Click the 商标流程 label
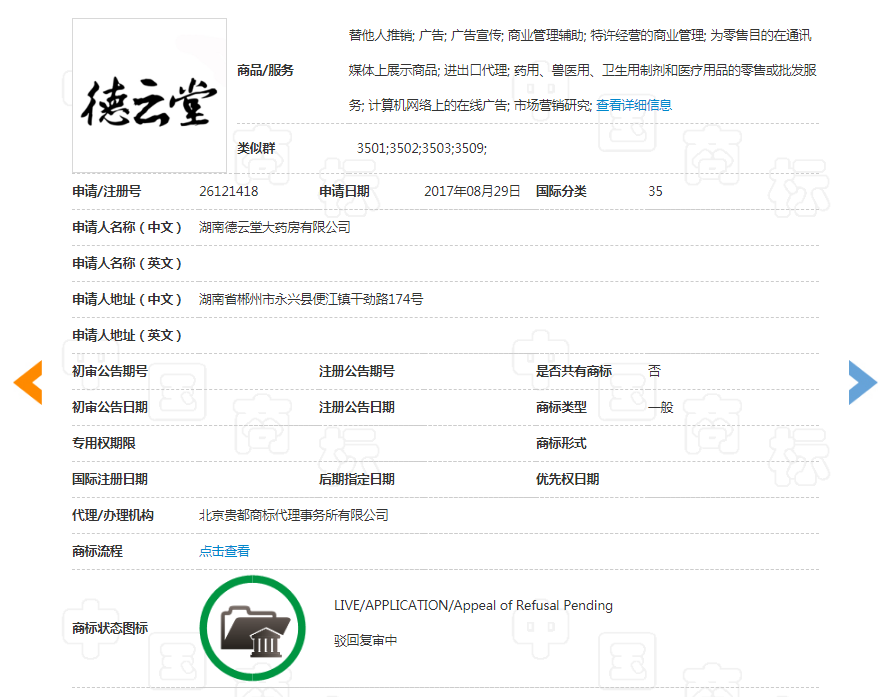Viewport: 891px width, 697px height. pos(97,551)
